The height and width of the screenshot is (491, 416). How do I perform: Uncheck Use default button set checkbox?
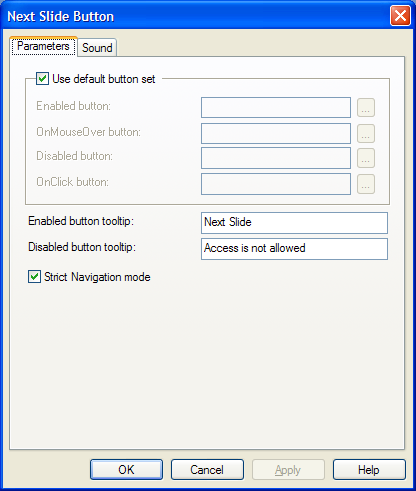42,79
